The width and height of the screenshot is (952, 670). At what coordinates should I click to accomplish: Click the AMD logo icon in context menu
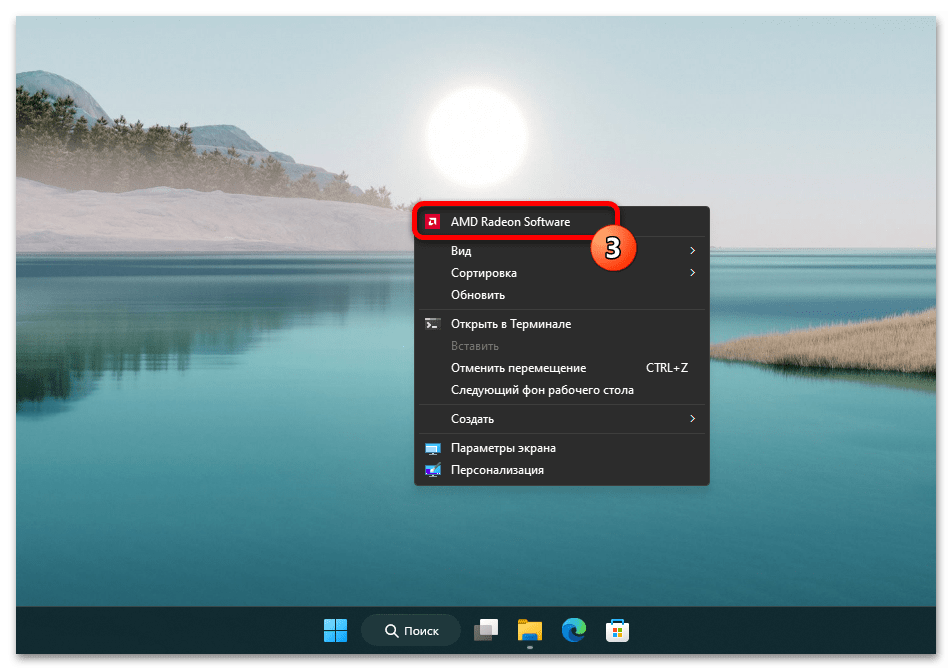tap(432, 222)
